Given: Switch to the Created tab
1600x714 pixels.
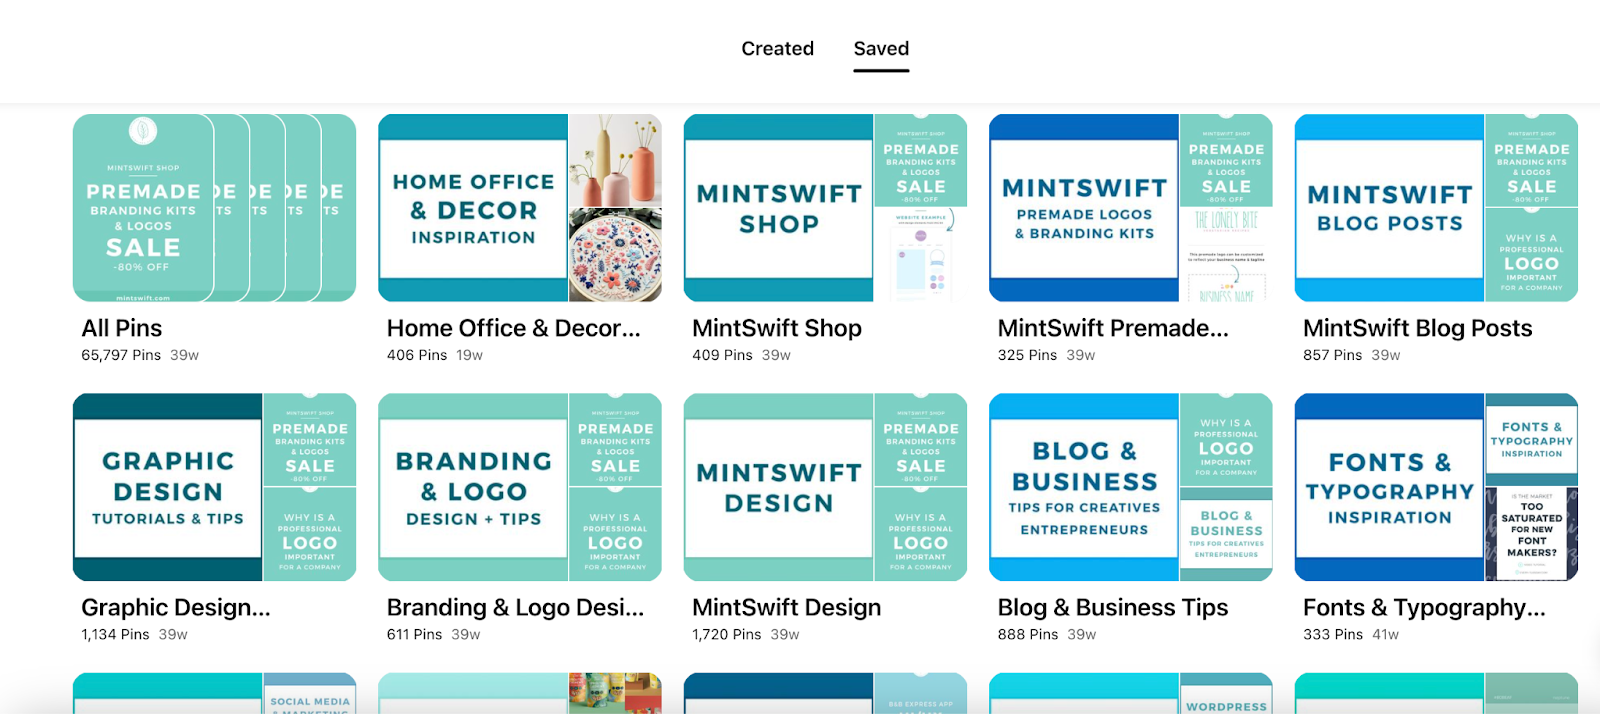Looking at the screenshot, I should point(777,48).
